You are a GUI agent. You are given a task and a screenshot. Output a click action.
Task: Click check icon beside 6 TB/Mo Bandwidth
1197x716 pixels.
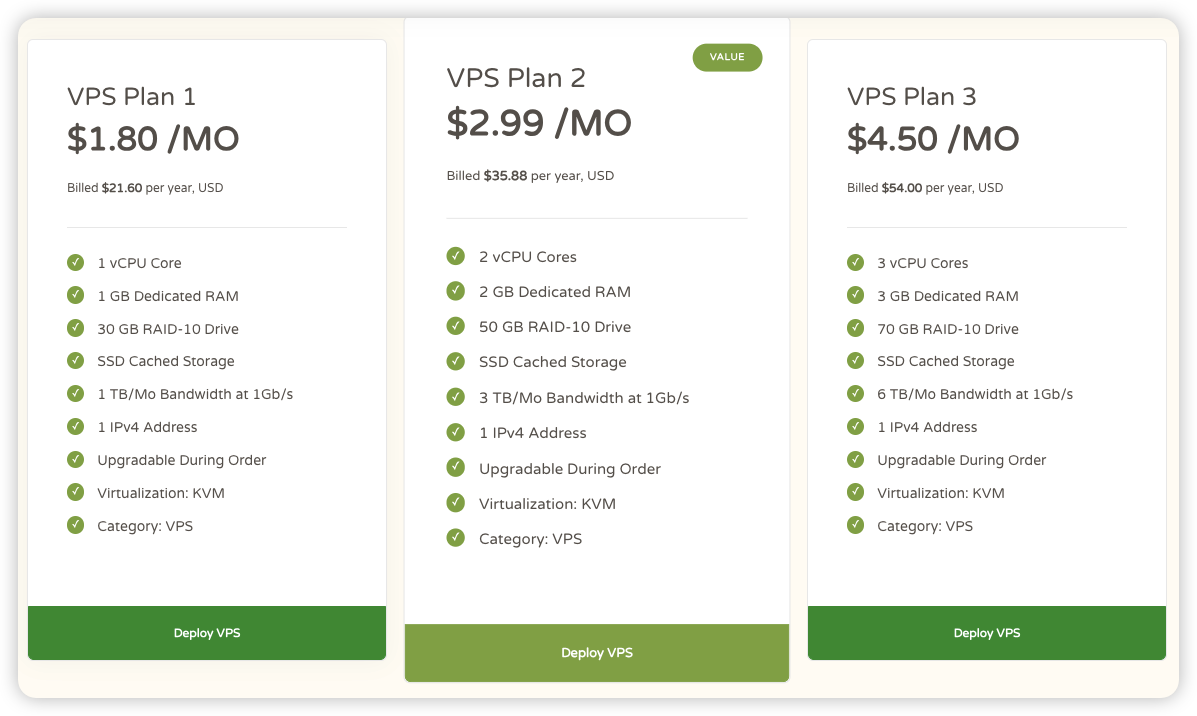[855, 394]
